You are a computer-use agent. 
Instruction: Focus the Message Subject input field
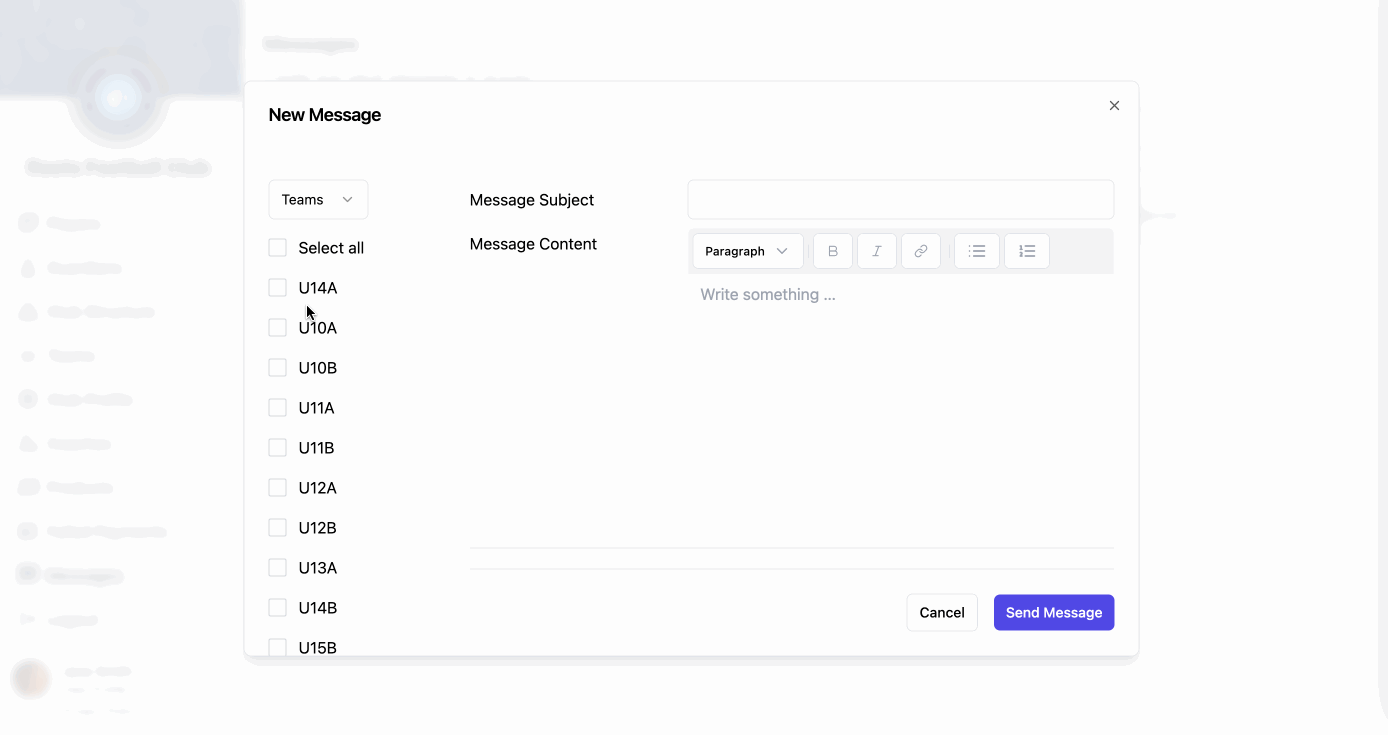point(901,199)
